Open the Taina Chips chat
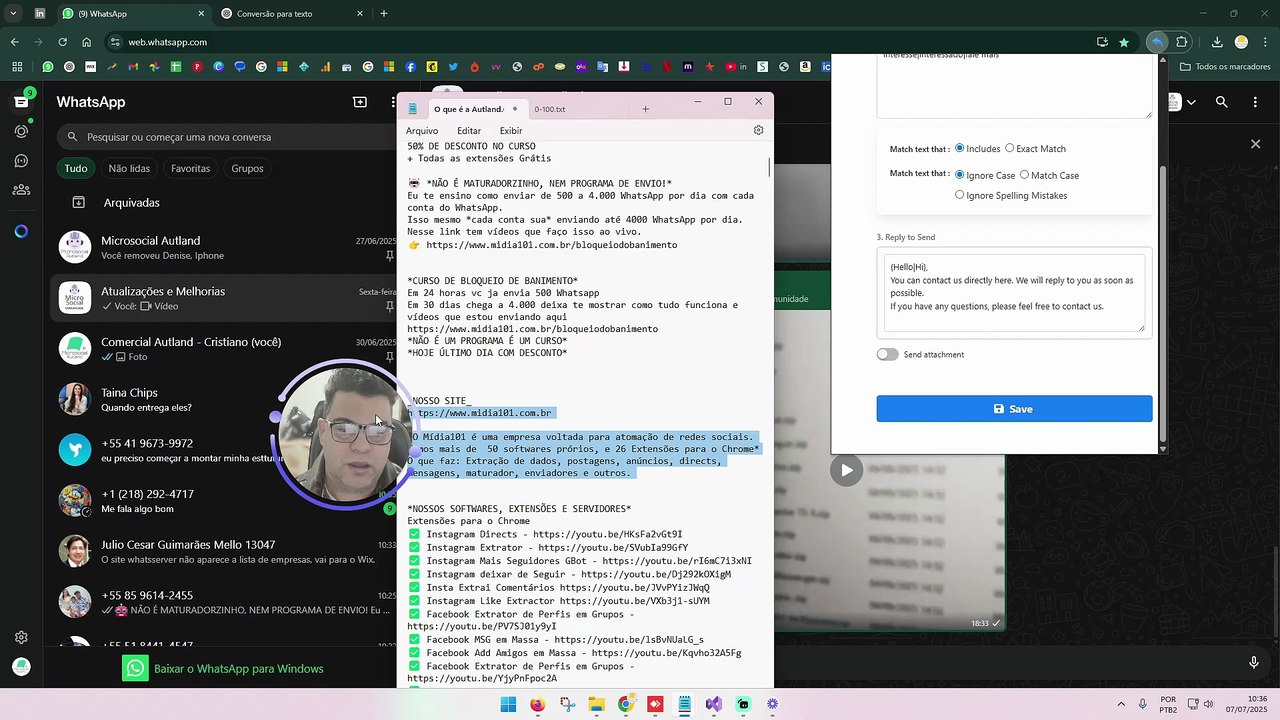This screenshot has height=720, width=1280. click(224, 400)
